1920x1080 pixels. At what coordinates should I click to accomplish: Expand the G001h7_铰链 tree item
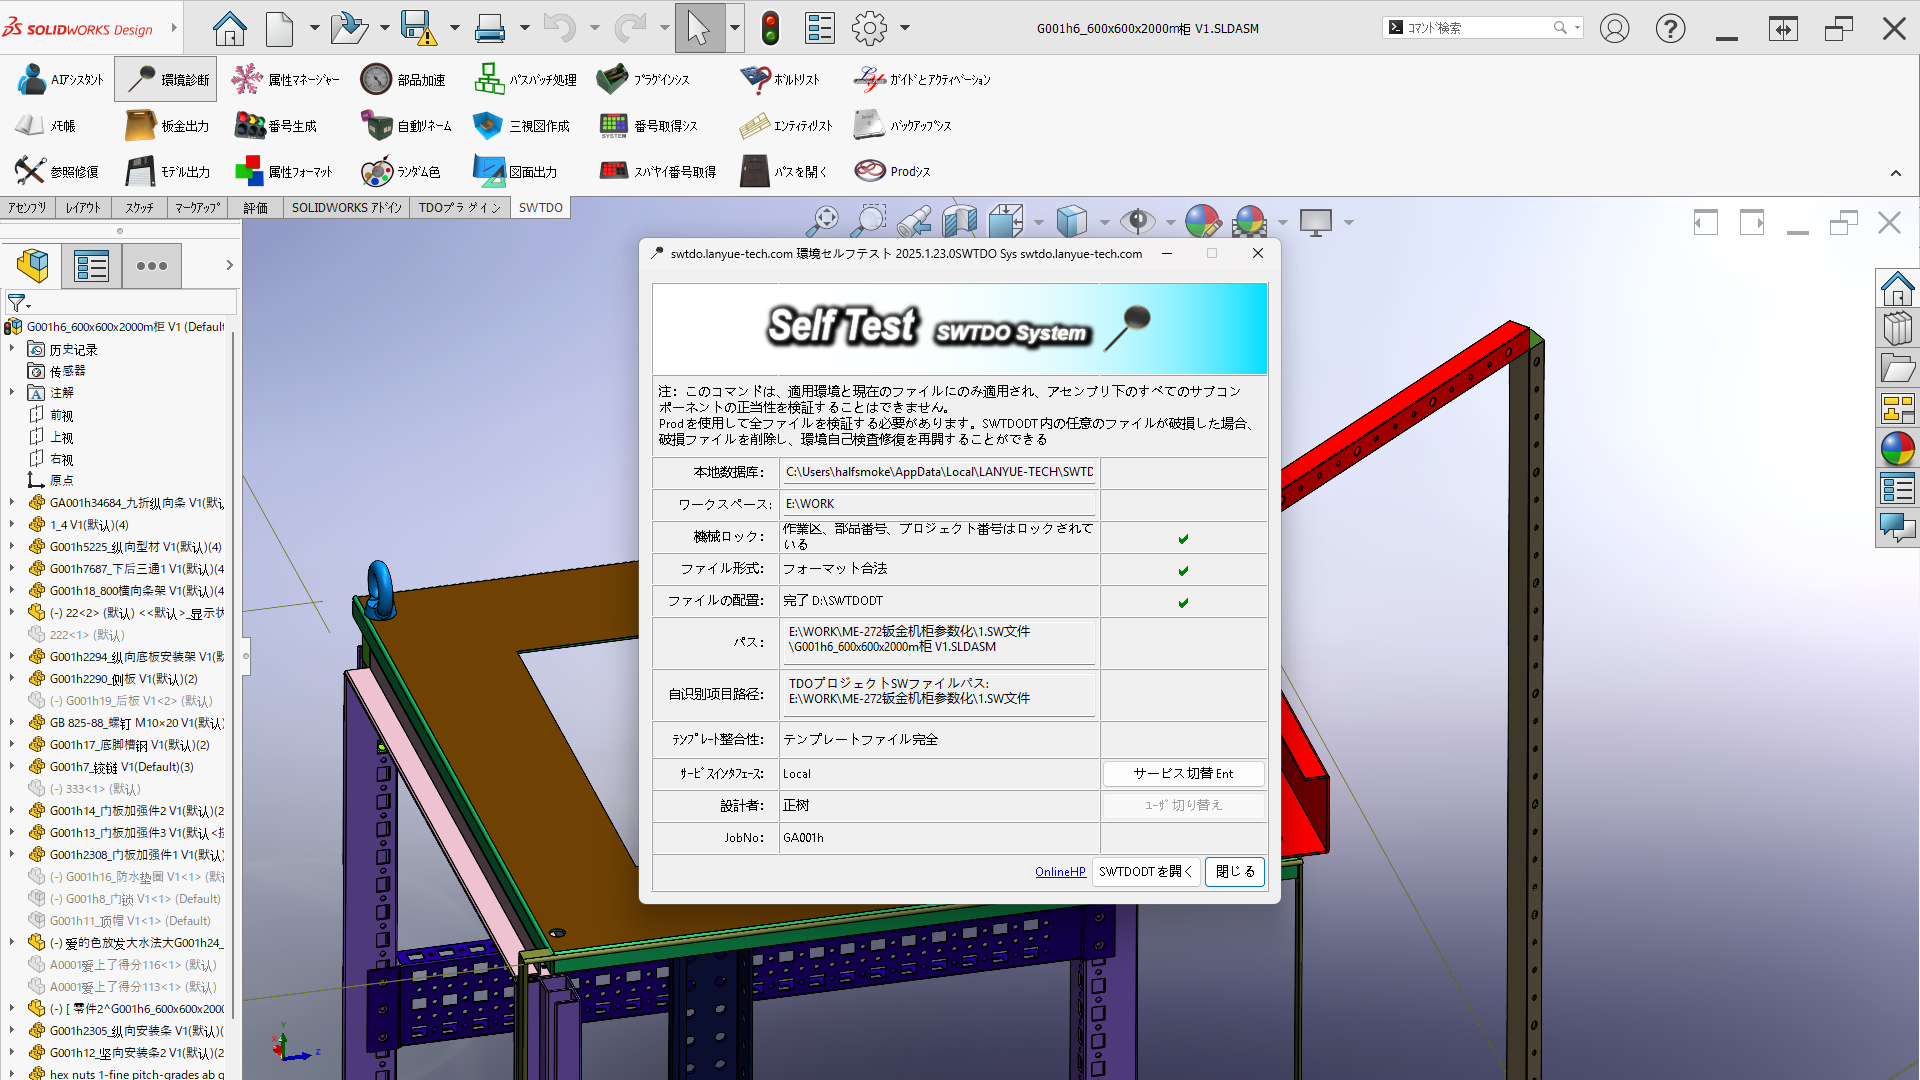(12, 767)
